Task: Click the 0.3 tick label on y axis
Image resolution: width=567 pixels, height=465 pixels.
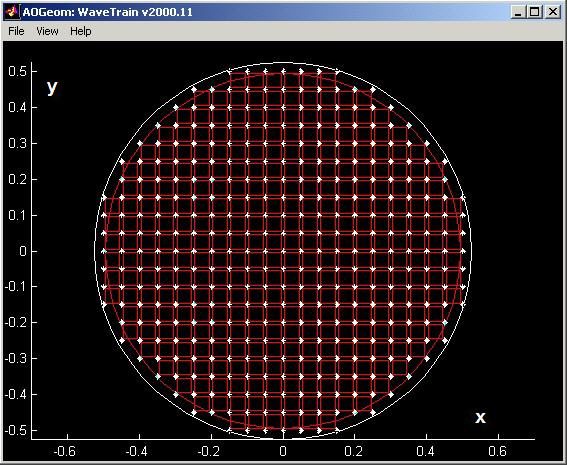Action: (x=17, y=143)
